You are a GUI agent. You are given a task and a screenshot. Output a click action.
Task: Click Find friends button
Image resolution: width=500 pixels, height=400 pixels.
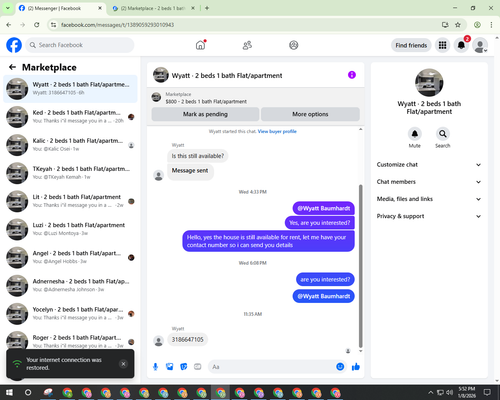[x=411, y=45]
